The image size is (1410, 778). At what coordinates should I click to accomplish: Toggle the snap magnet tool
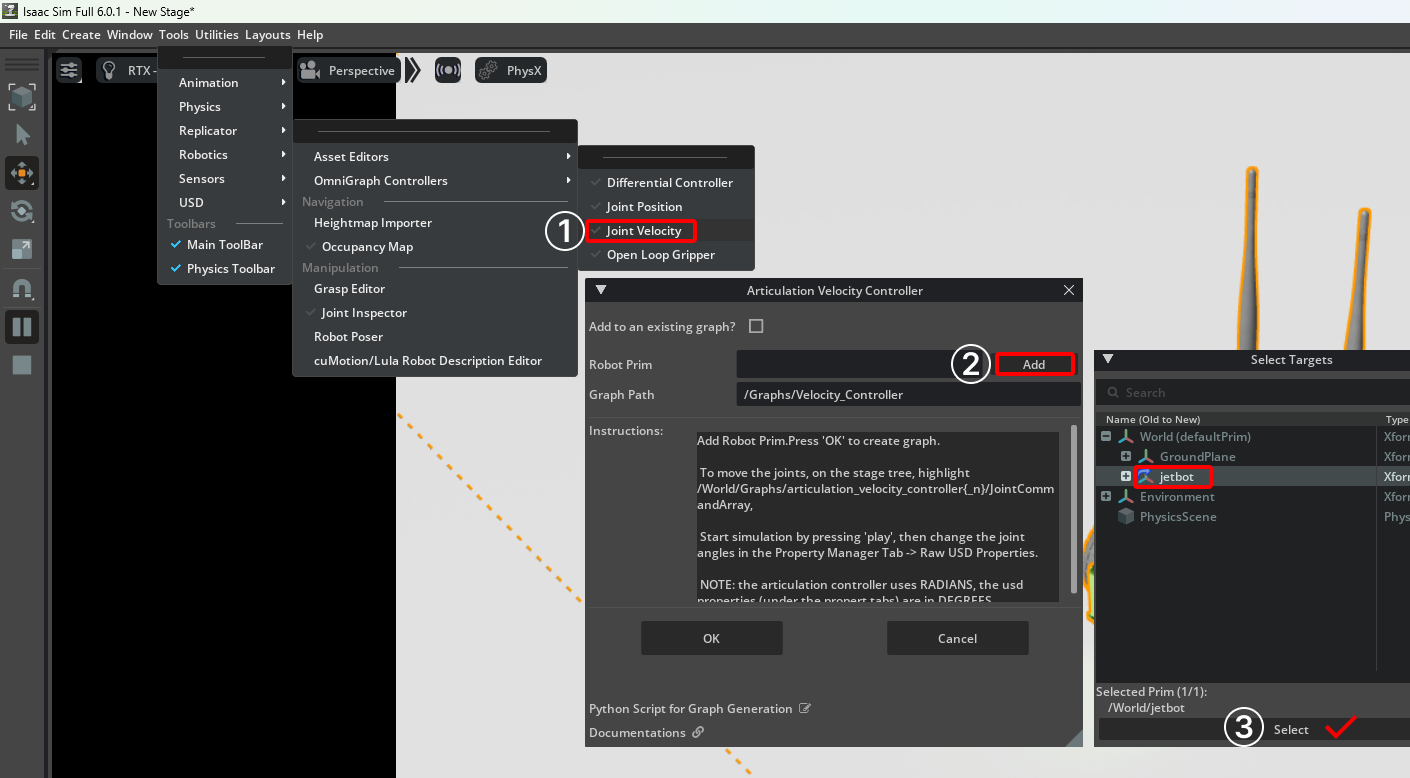[22, 289]
